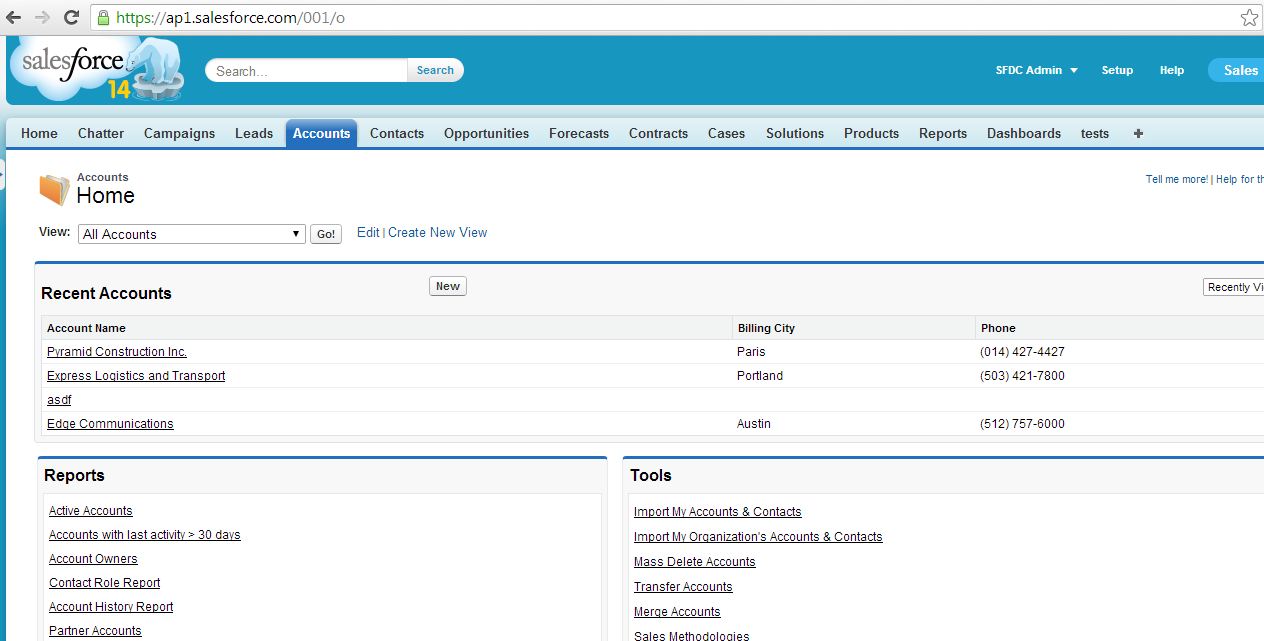Click Import My Accounts & Contacts
This screenshot has width=1264, height=641.
click(x=718, y=512)
